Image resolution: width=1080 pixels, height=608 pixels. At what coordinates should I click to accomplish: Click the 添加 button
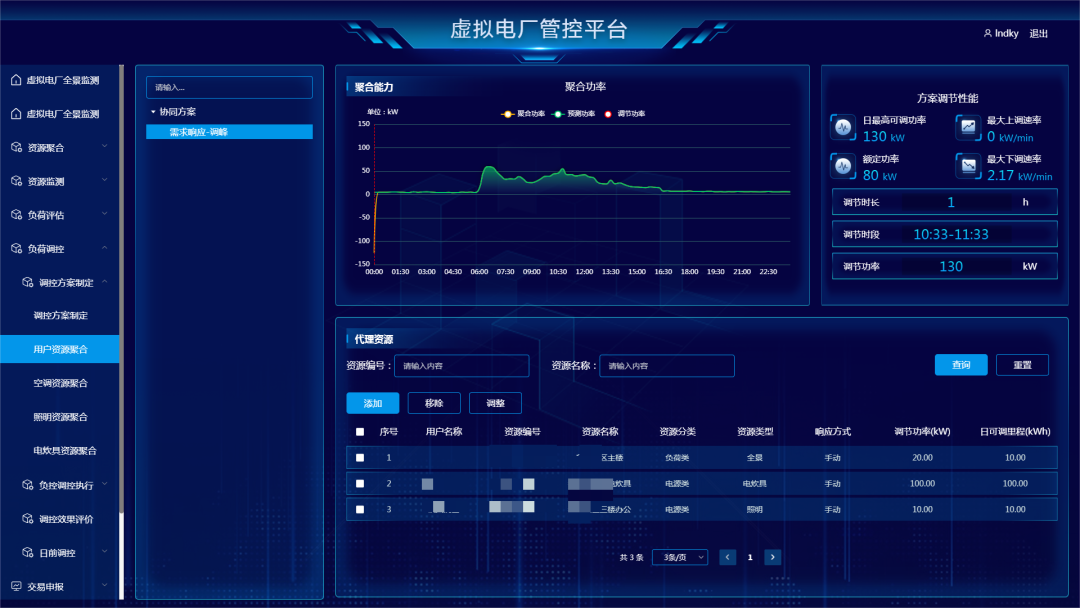372,403
